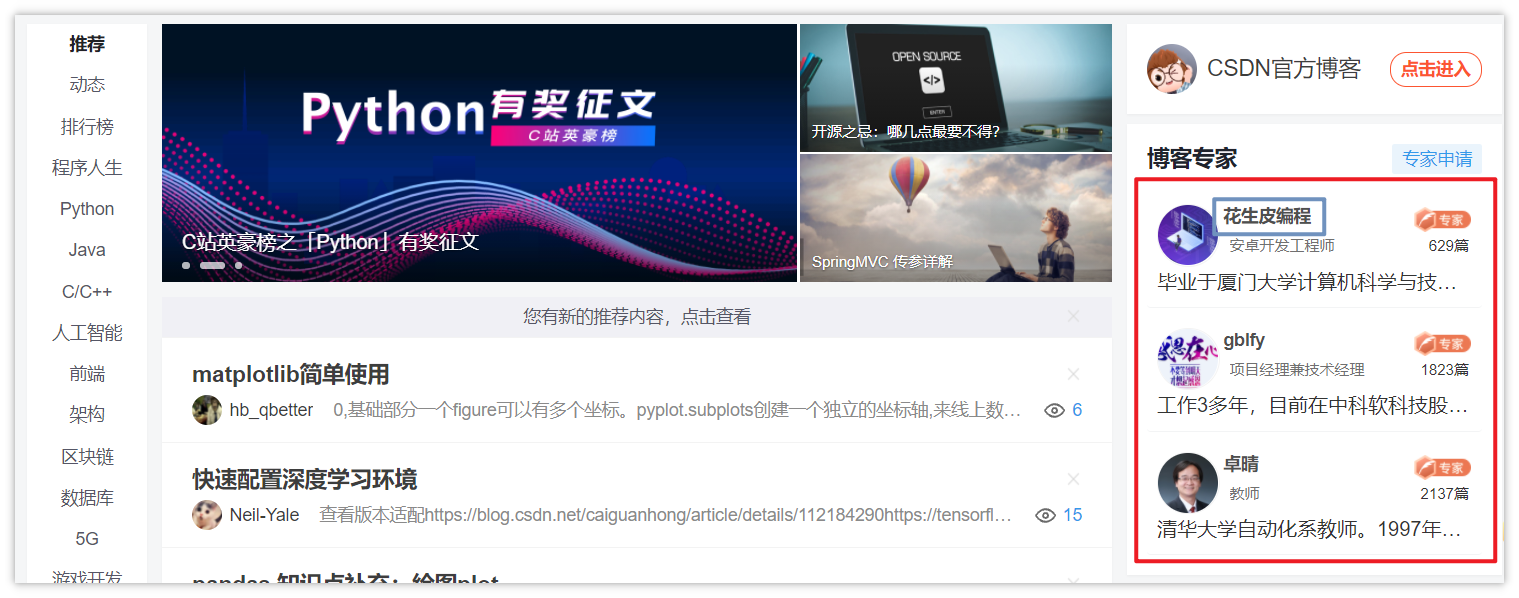Open the Python有奖征文 banner
Image resolution: width=1519 pixels, height=598 pixels.
pyautogui.click(x=479, y=153)
